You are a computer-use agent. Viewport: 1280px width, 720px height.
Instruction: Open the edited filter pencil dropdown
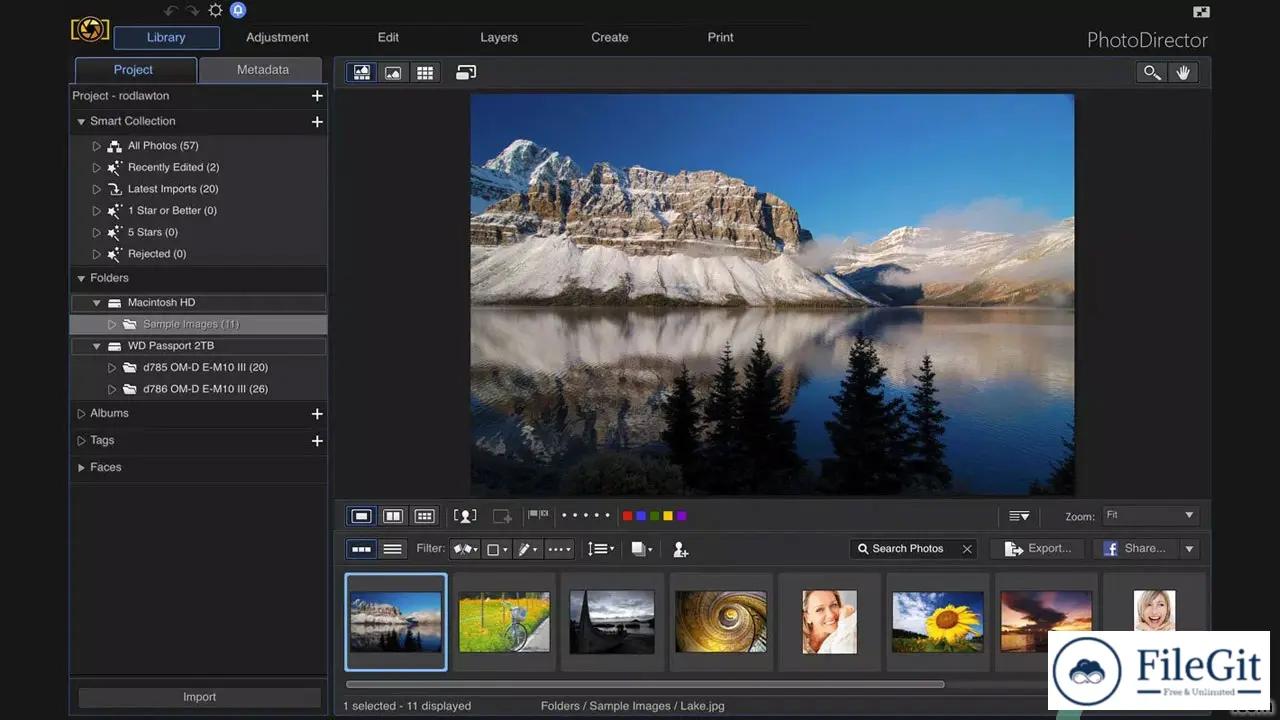(528, 549)
